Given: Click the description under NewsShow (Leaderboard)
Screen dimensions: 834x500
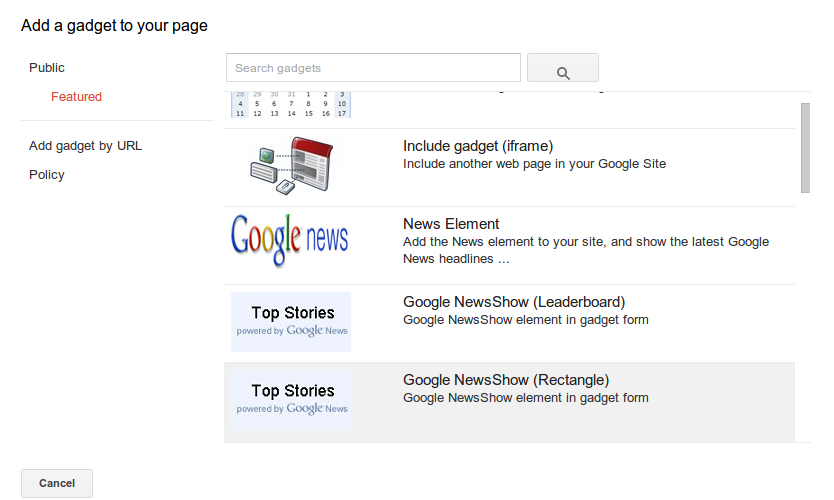Looking at the screenshot, I should point(525,320).
